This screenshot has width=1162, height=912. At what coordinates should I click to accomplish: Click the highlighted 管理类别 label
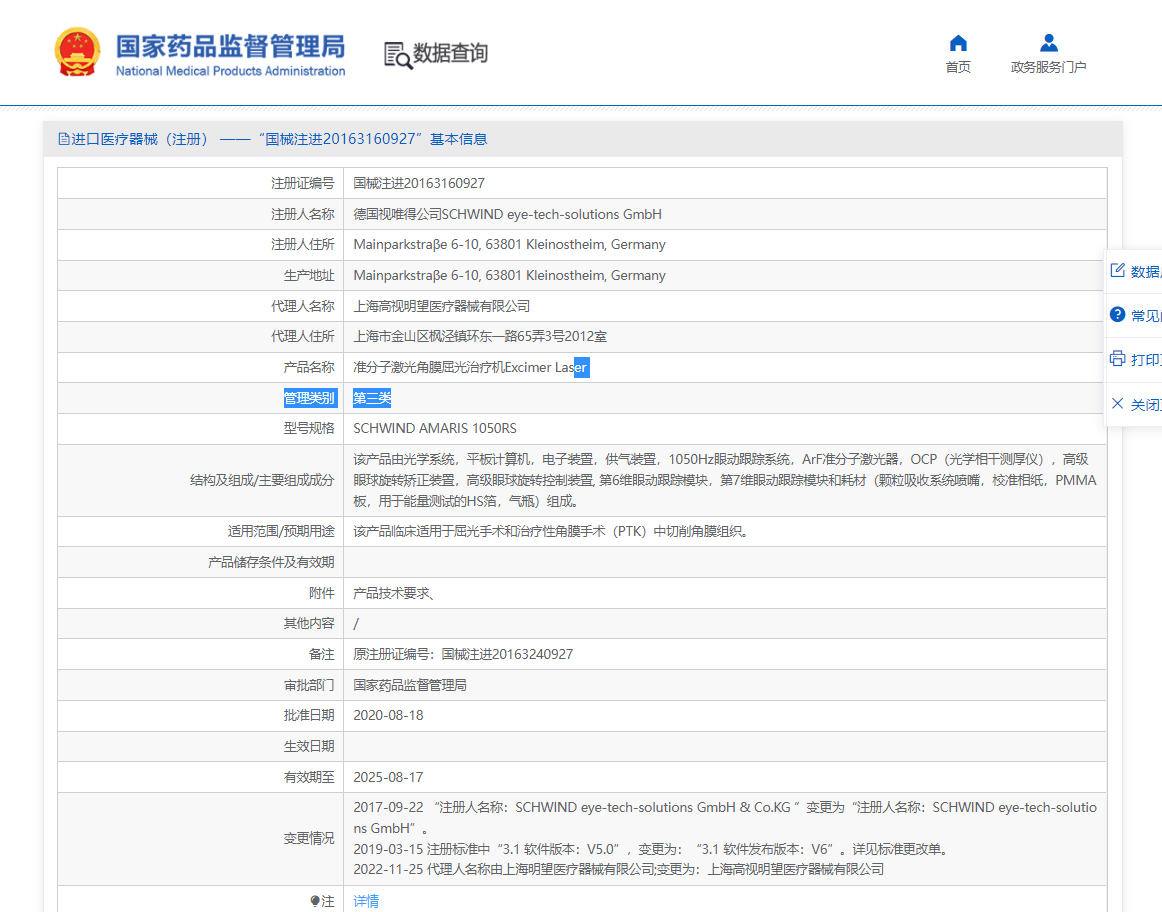click(311, 398)
